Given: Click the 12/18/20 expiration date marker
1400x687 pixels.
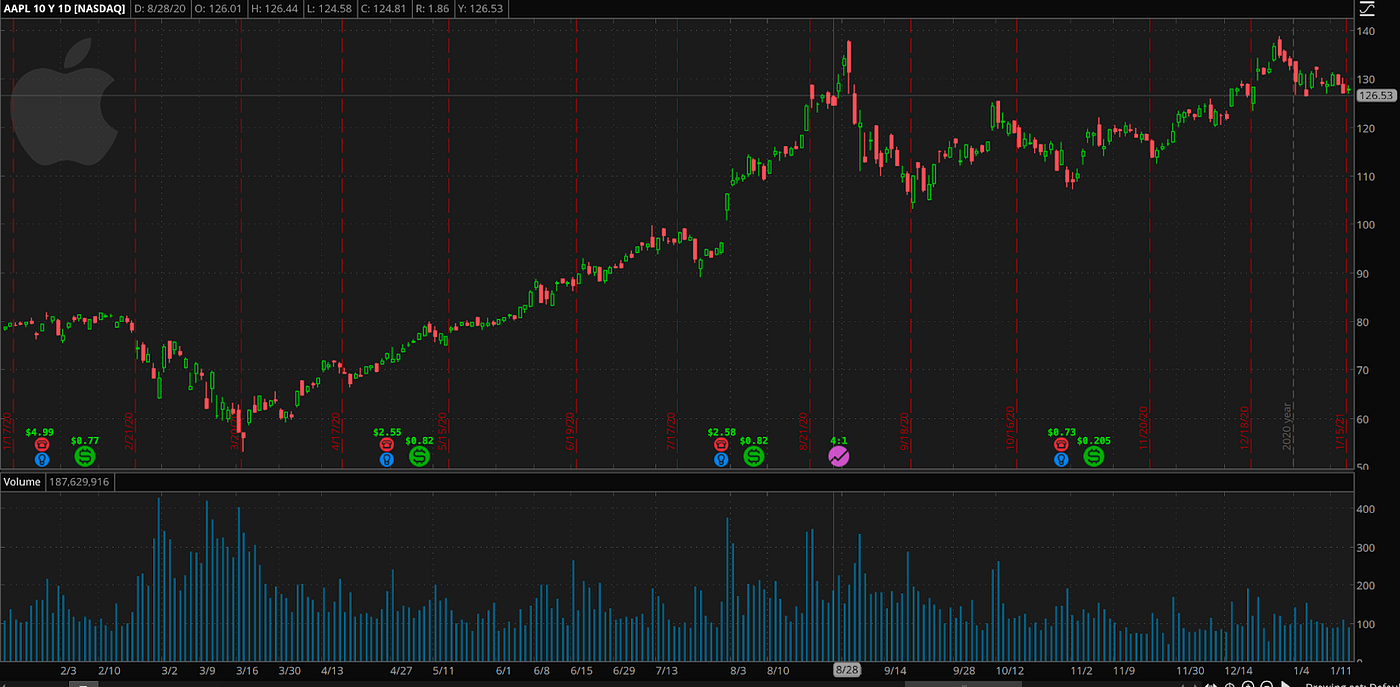Looking at the screenshot, I should click(x=1246, y=430).
